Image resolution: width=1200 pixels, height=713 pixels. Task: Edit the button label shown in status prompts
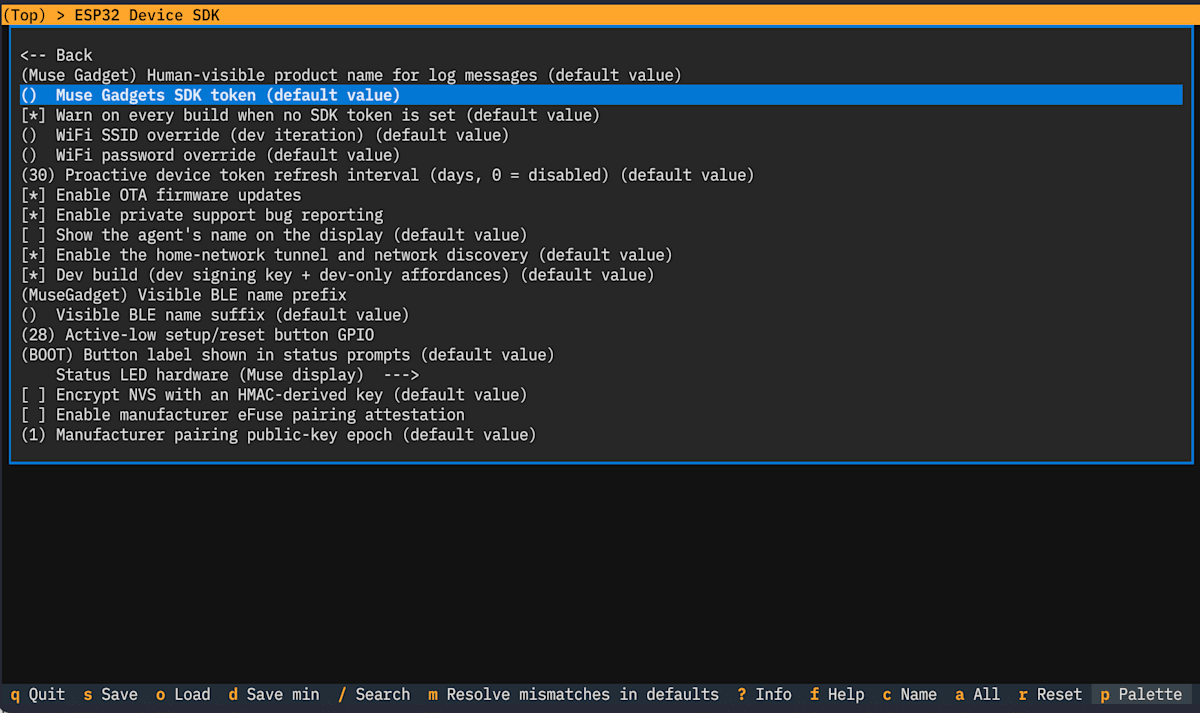click(288, 355)
